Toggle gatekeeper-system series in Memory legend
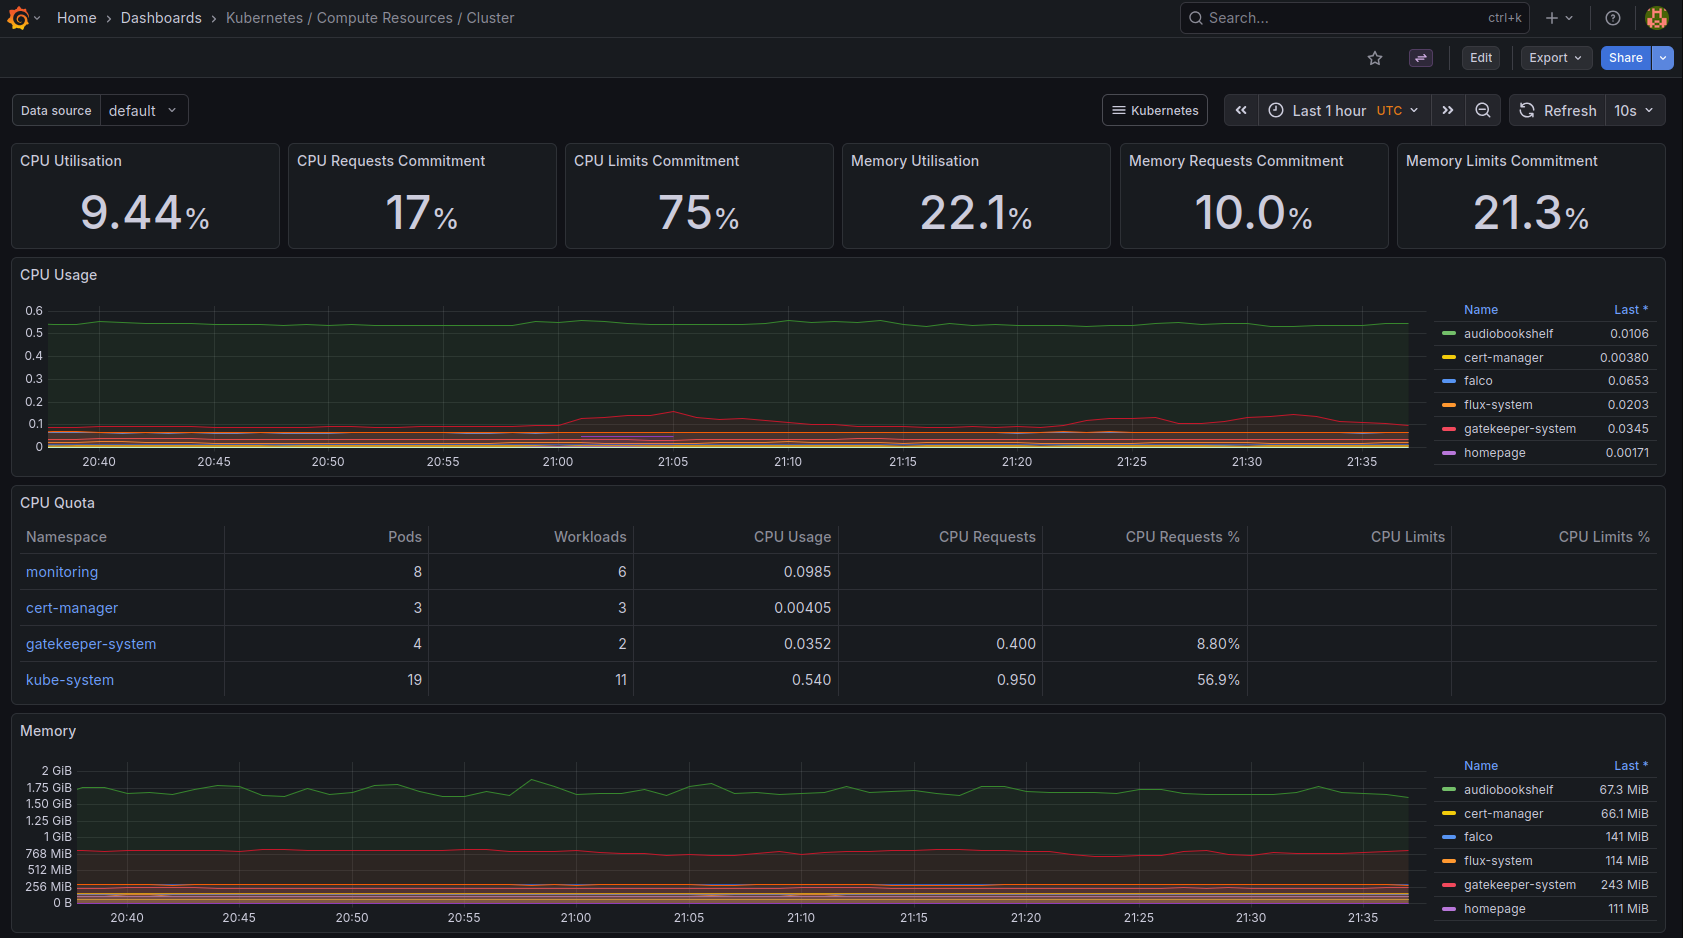 pyautogui.click(x=1520, y=885)
